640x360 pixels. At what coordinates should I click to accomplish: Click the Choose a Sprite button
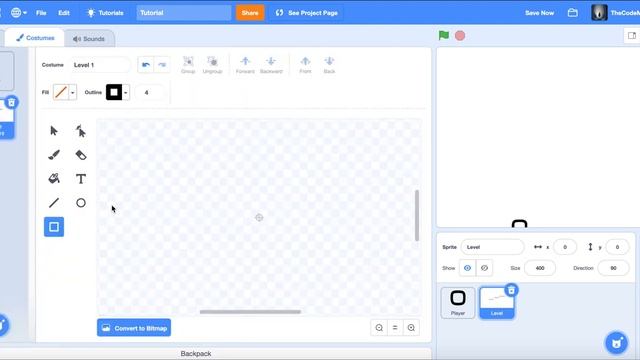(616, 342)
